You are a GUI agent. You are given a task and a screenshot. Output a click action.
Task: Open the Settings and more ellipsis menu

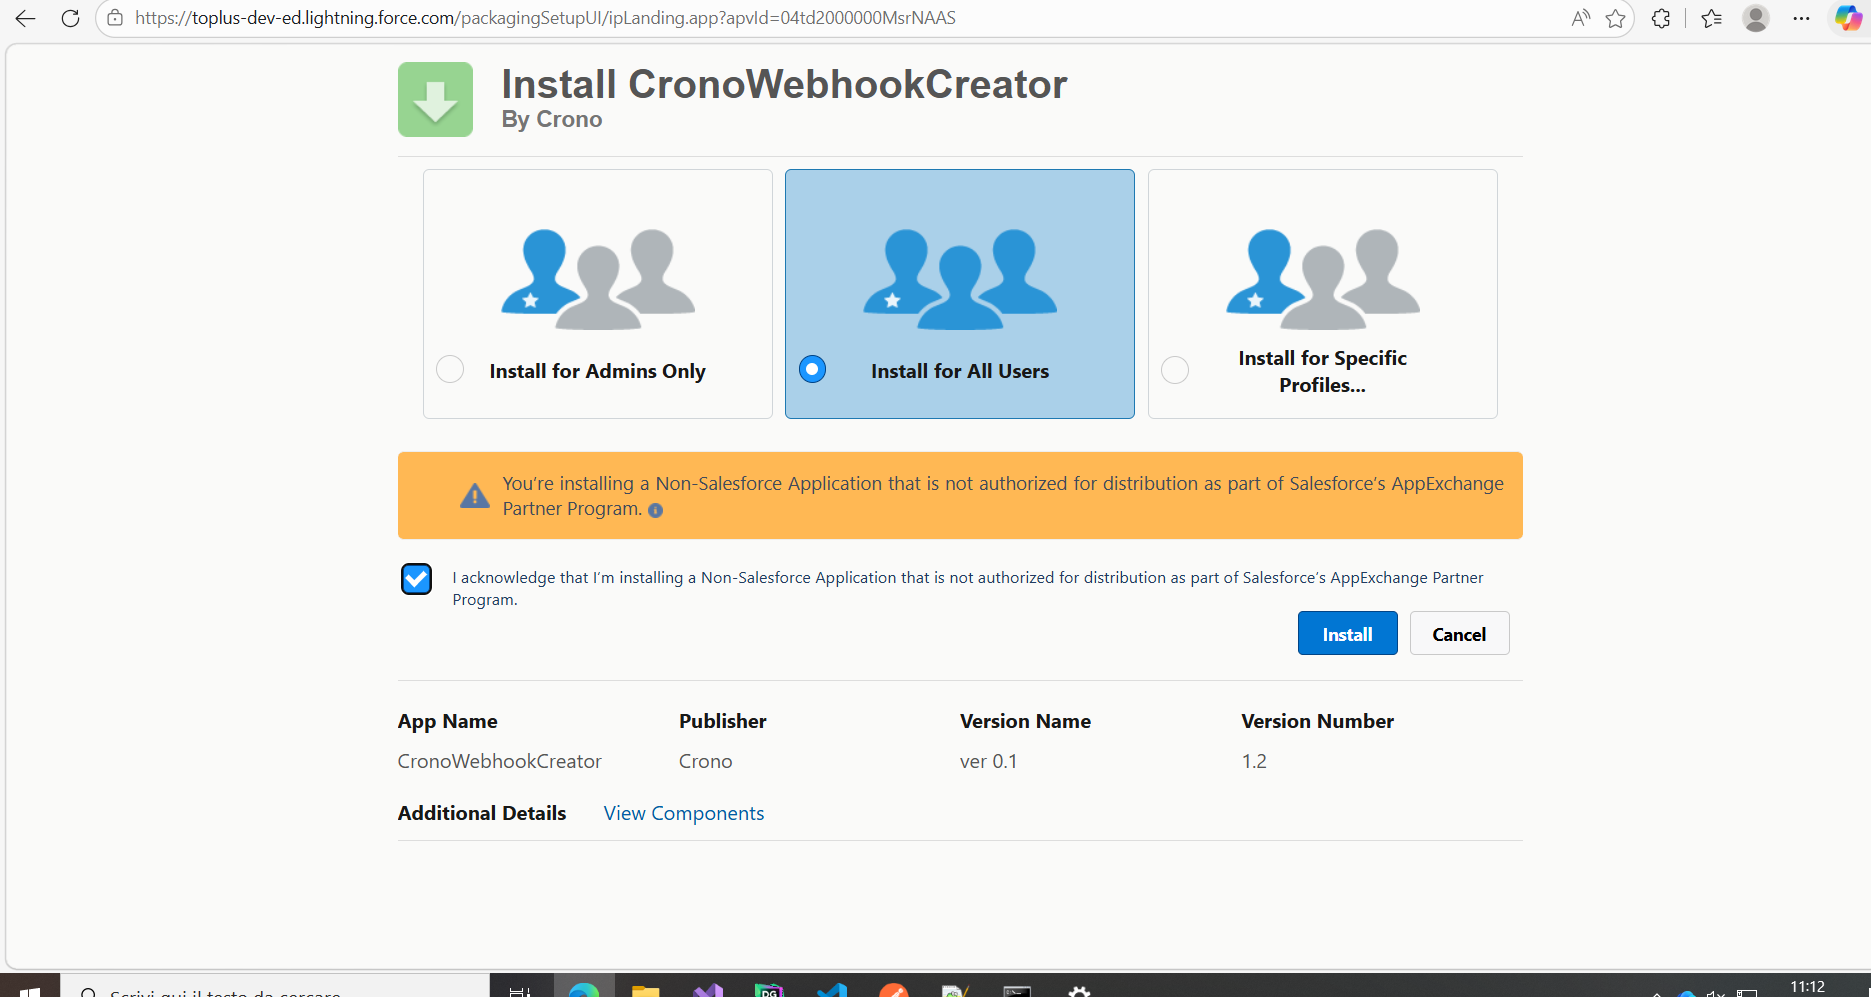coord(1801,18)
